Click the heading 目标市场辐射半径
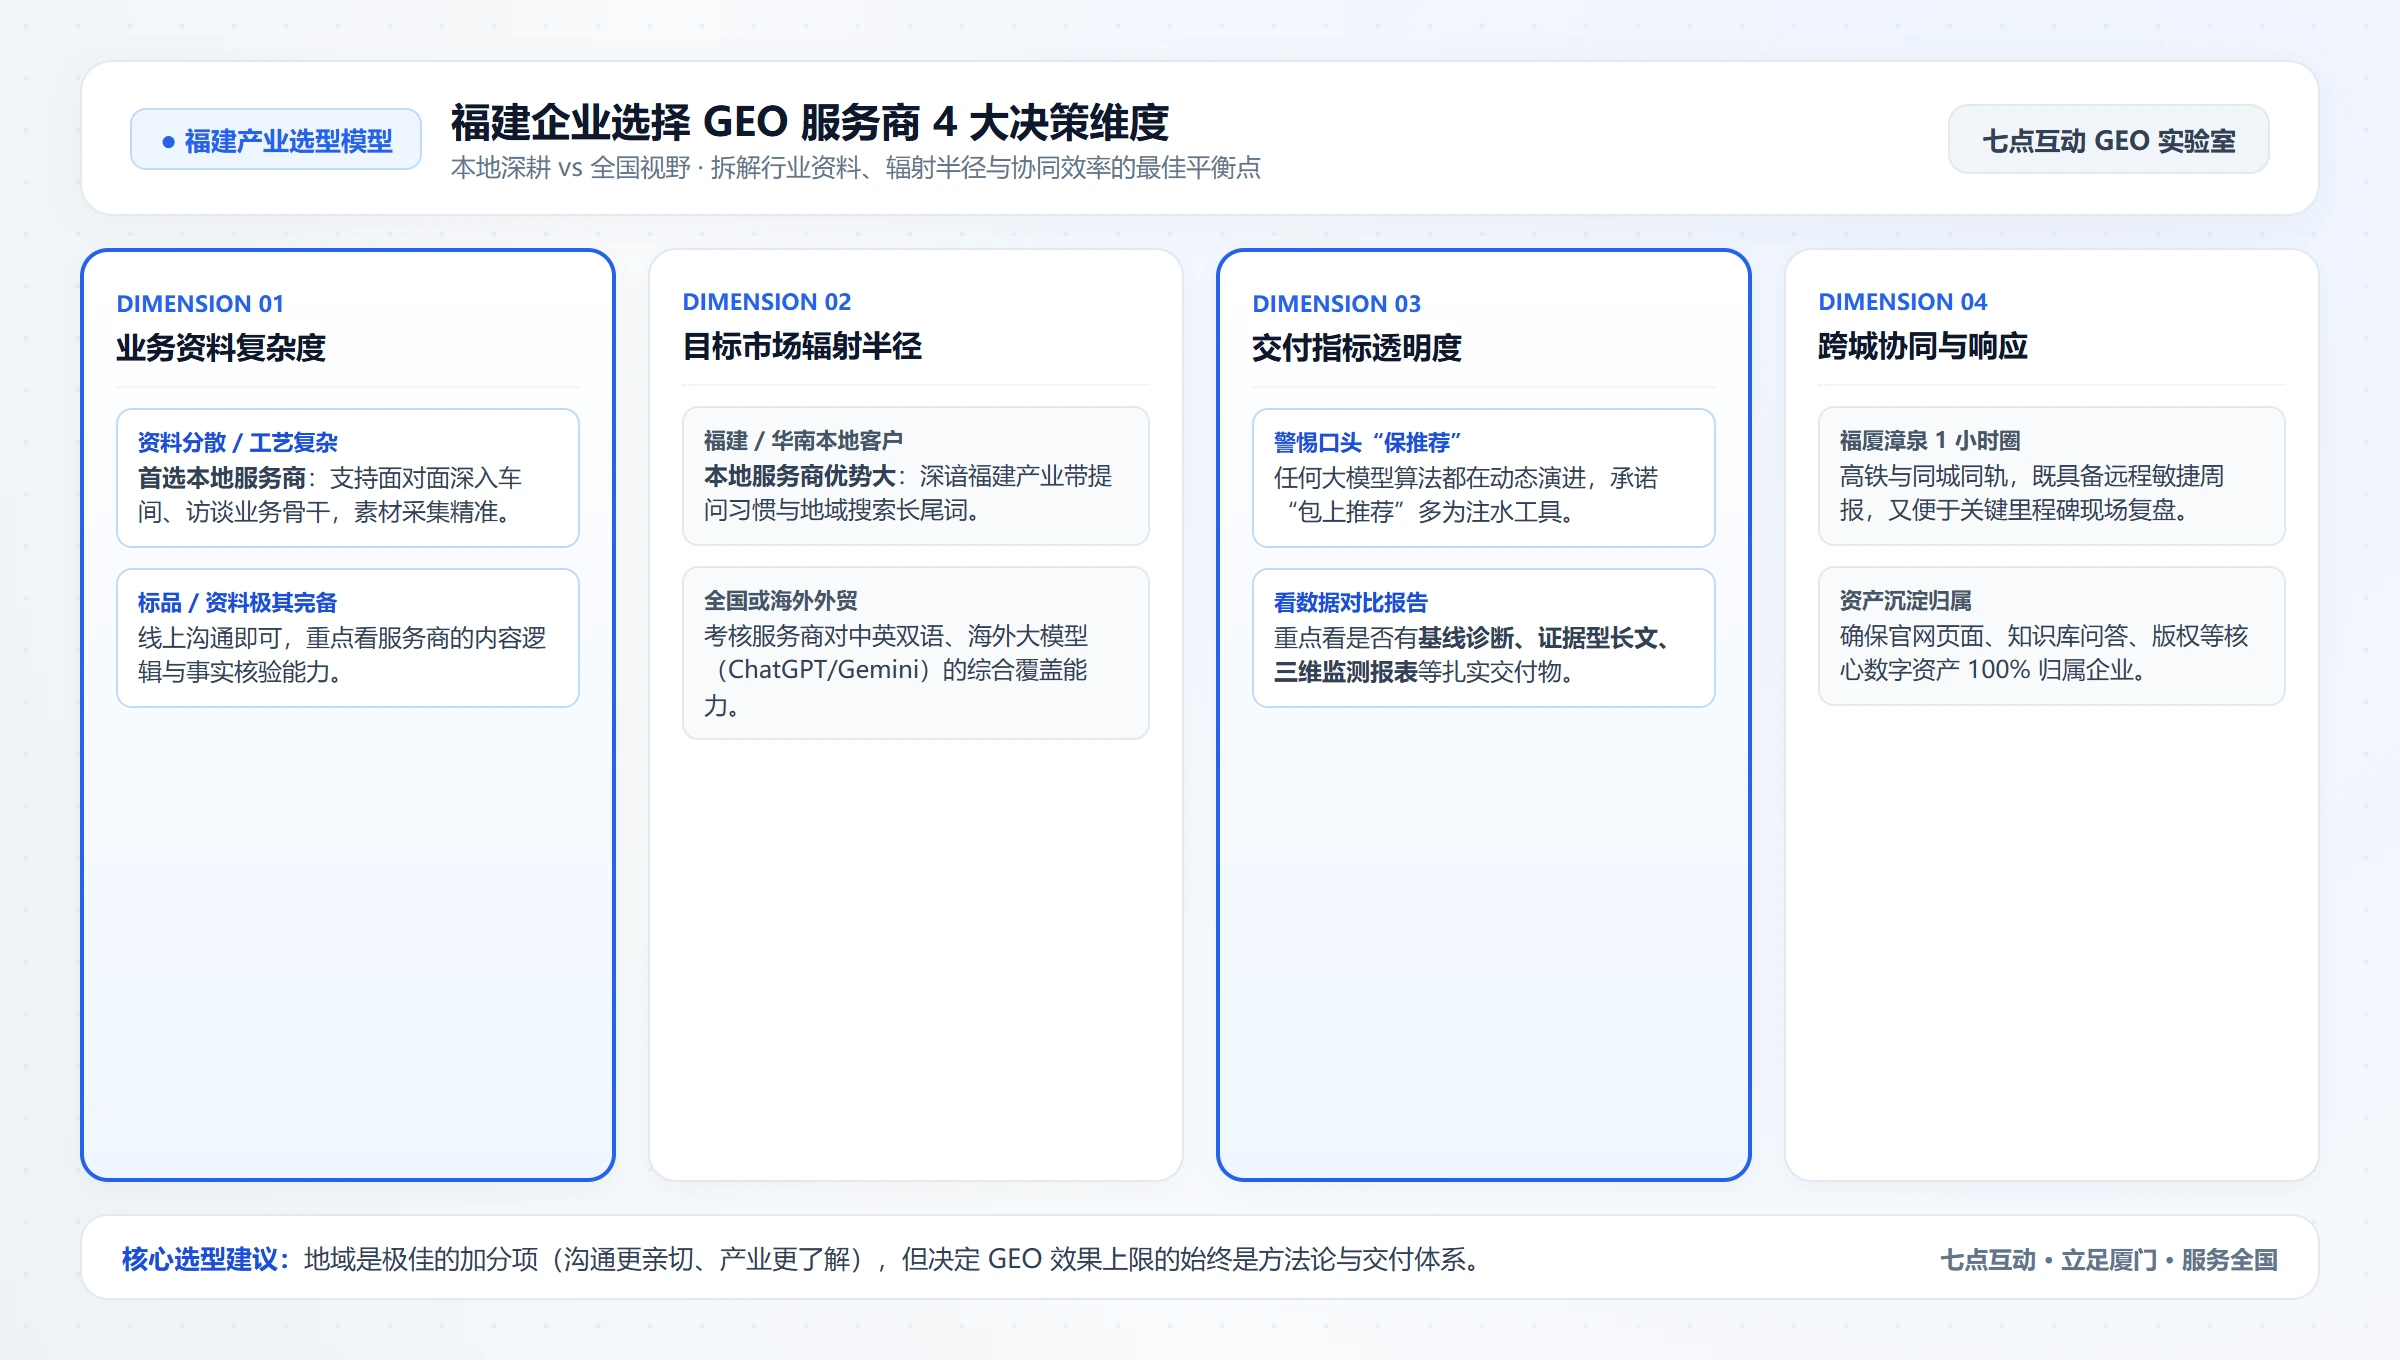 point(802,346)
